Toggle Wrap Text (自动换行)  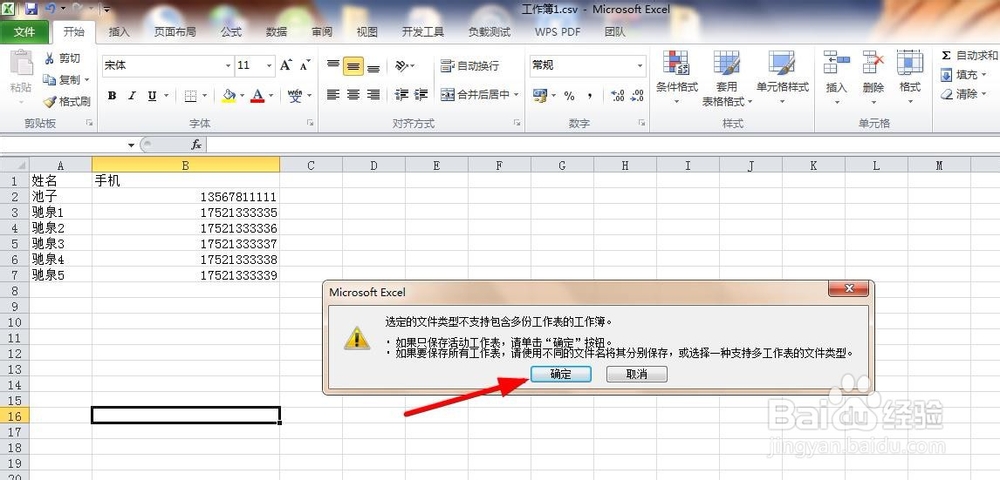(470, 66)
